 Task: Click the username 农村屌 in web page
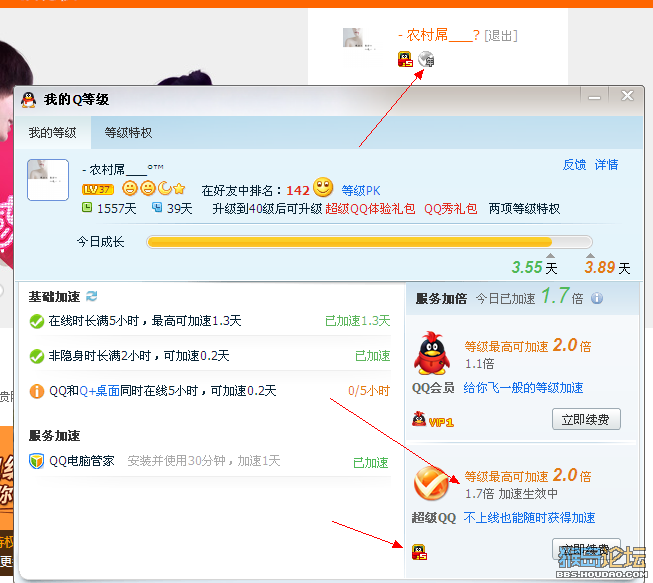438,35
